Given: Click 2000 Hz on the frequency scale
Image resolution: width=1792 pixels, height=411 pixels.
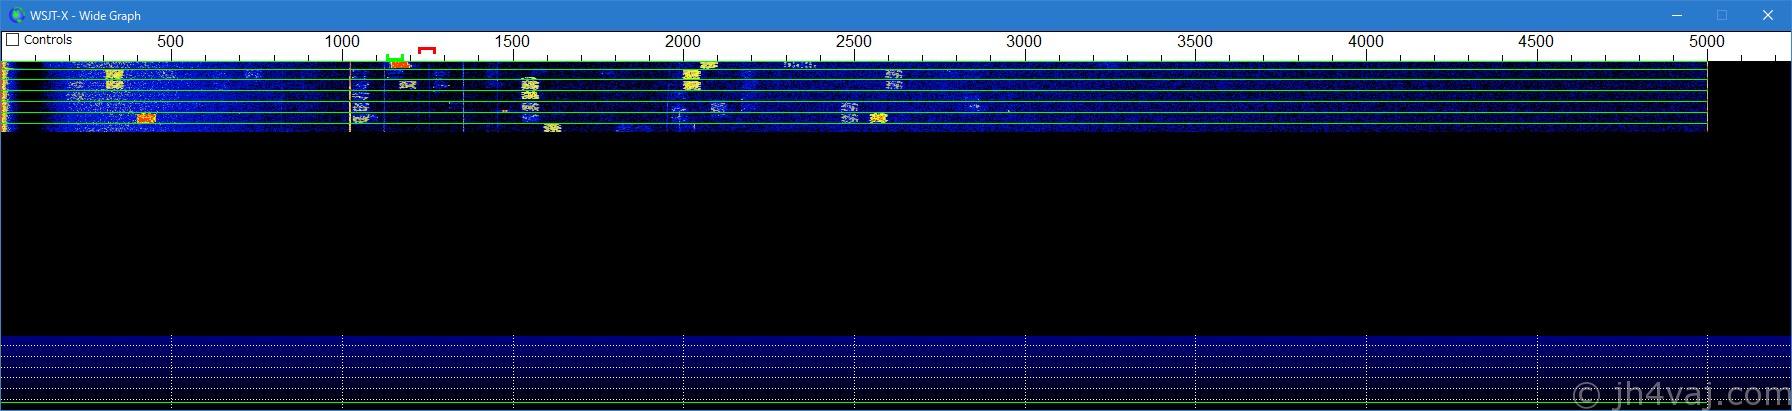Looking at the screenshot, I should (683, 42).
